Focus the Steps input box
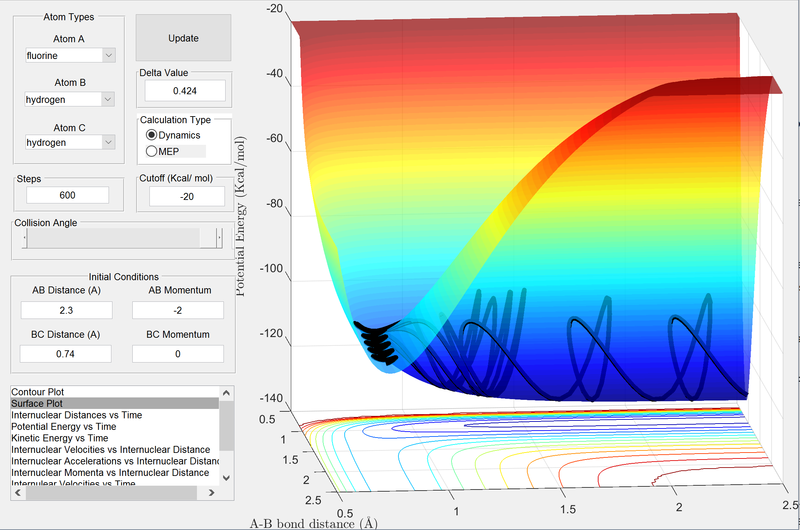This screenshot has height=530, width=800. pyautogui.click(x=69, y=196)
